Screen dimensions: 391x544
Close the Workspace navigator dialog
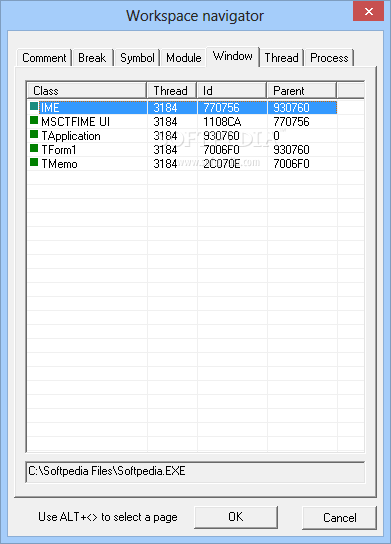368,11
